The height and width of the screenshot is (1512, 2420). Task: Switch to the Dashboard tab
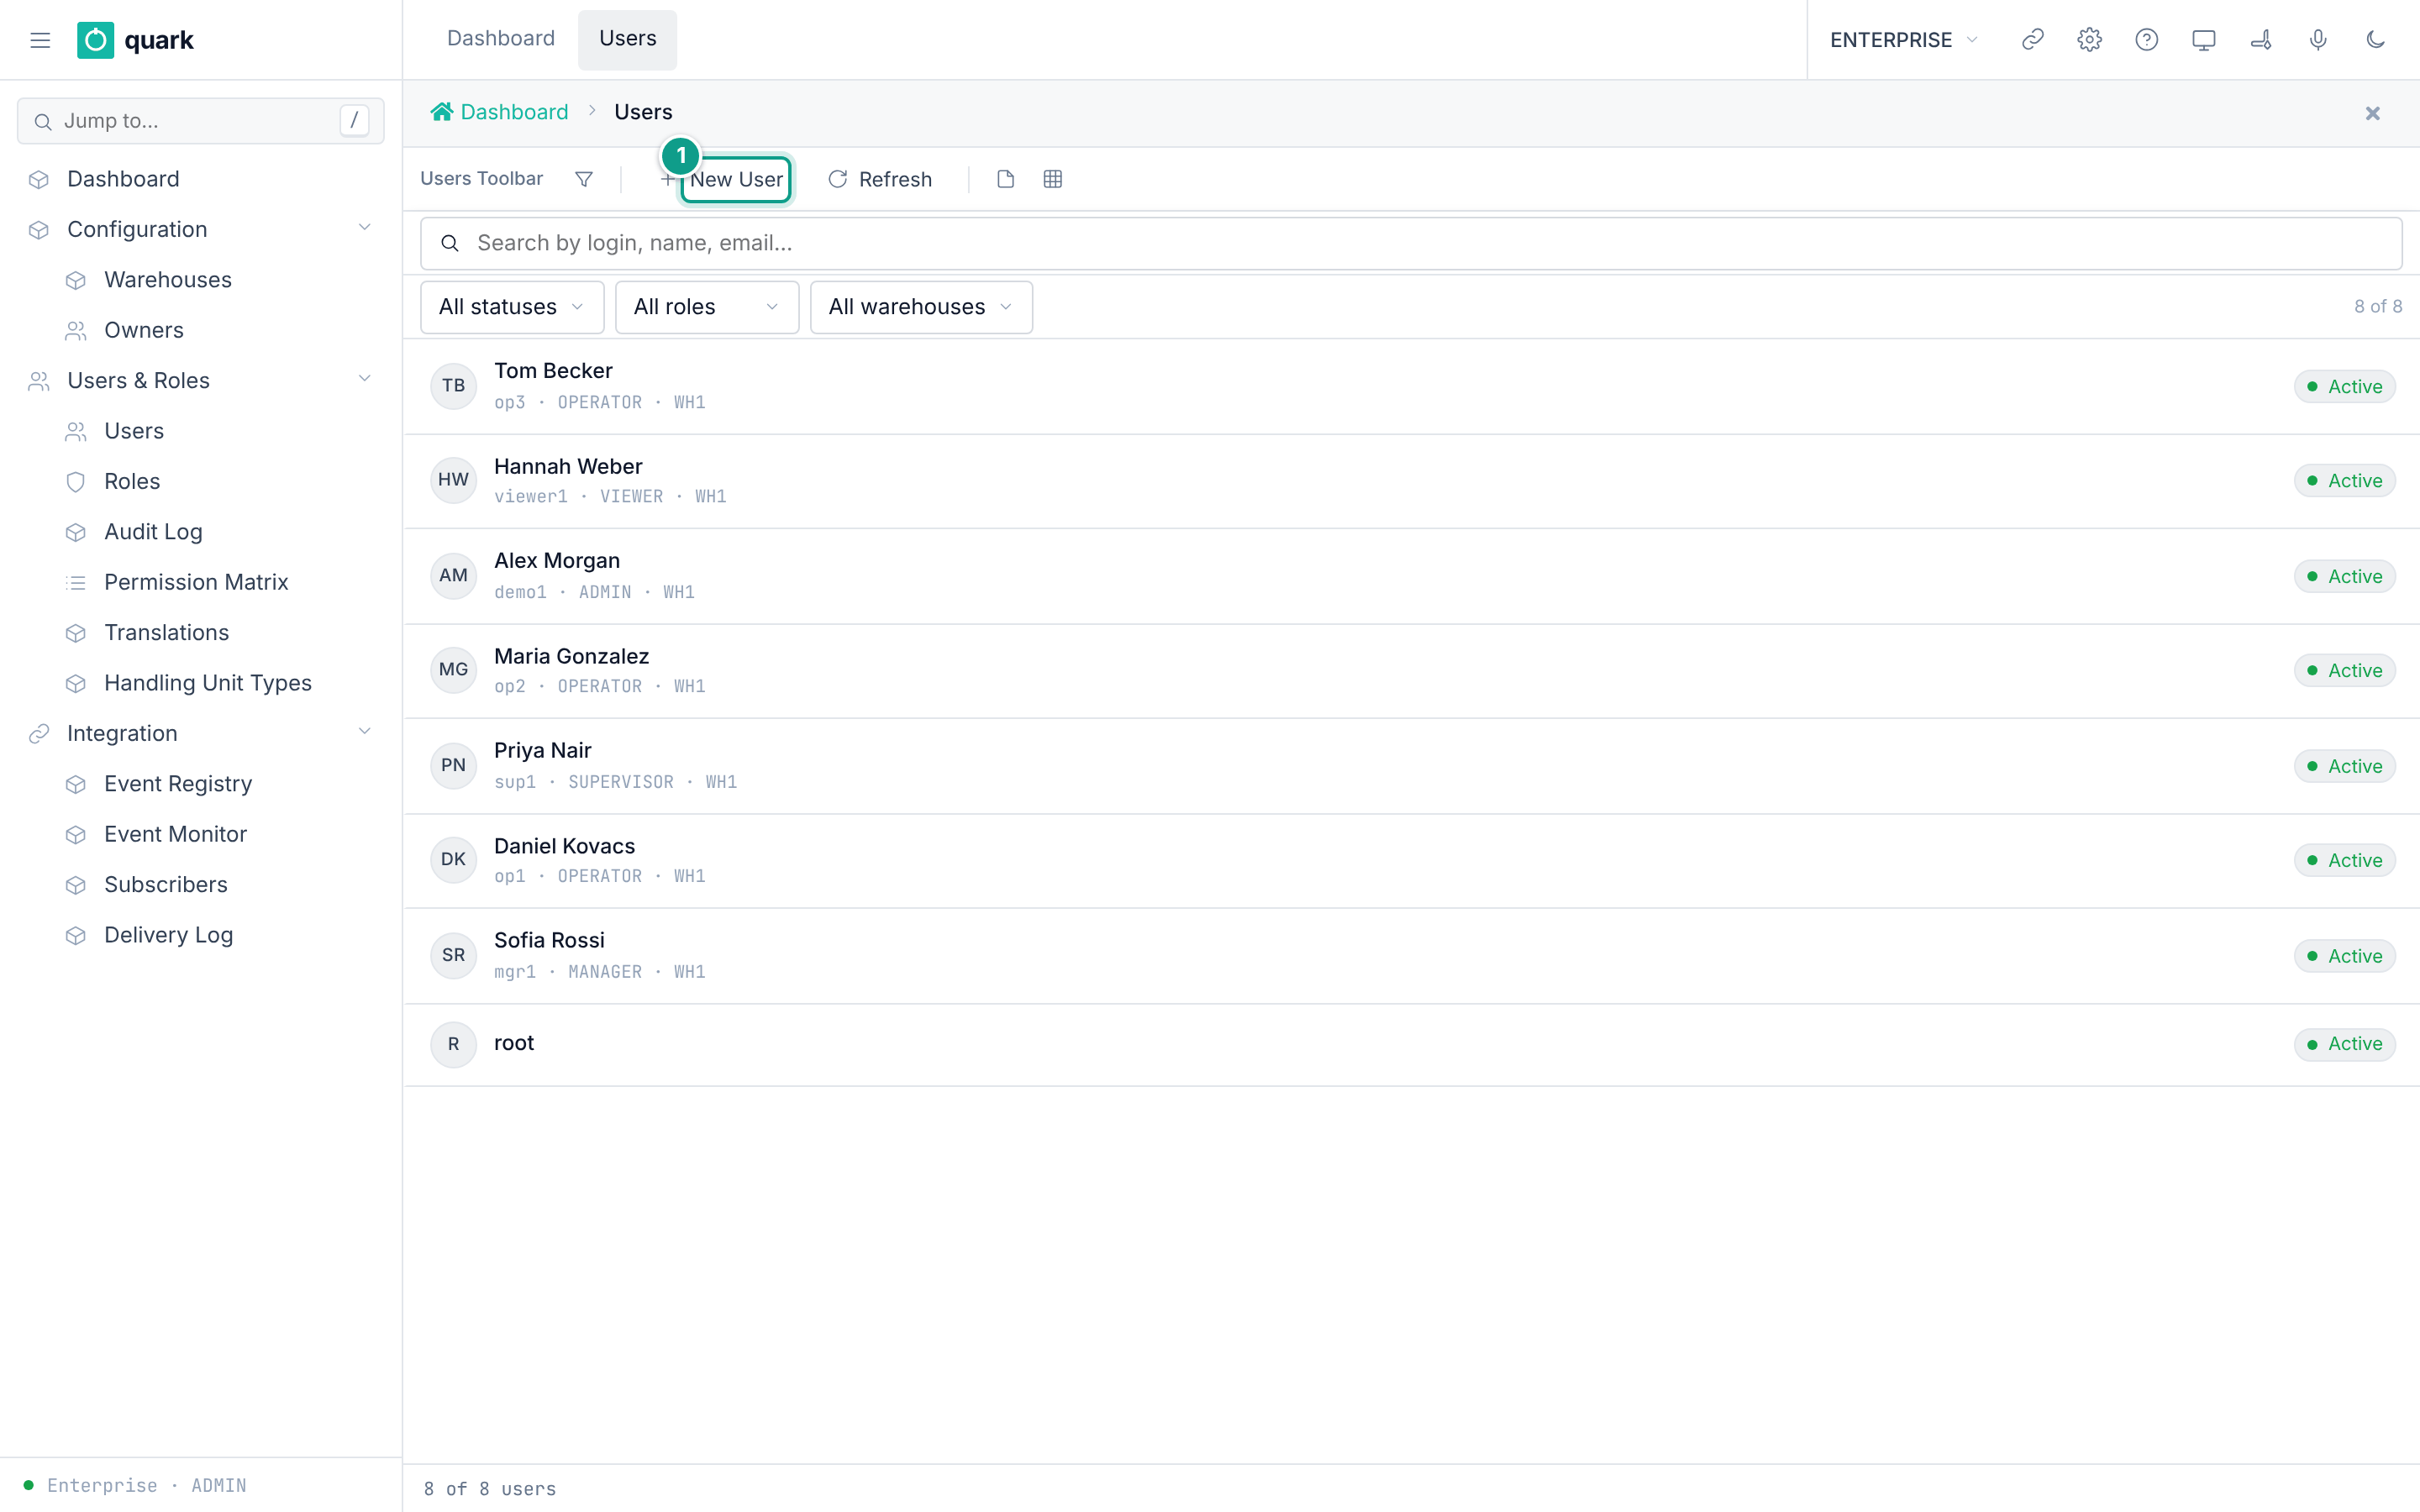coord(500,39)
